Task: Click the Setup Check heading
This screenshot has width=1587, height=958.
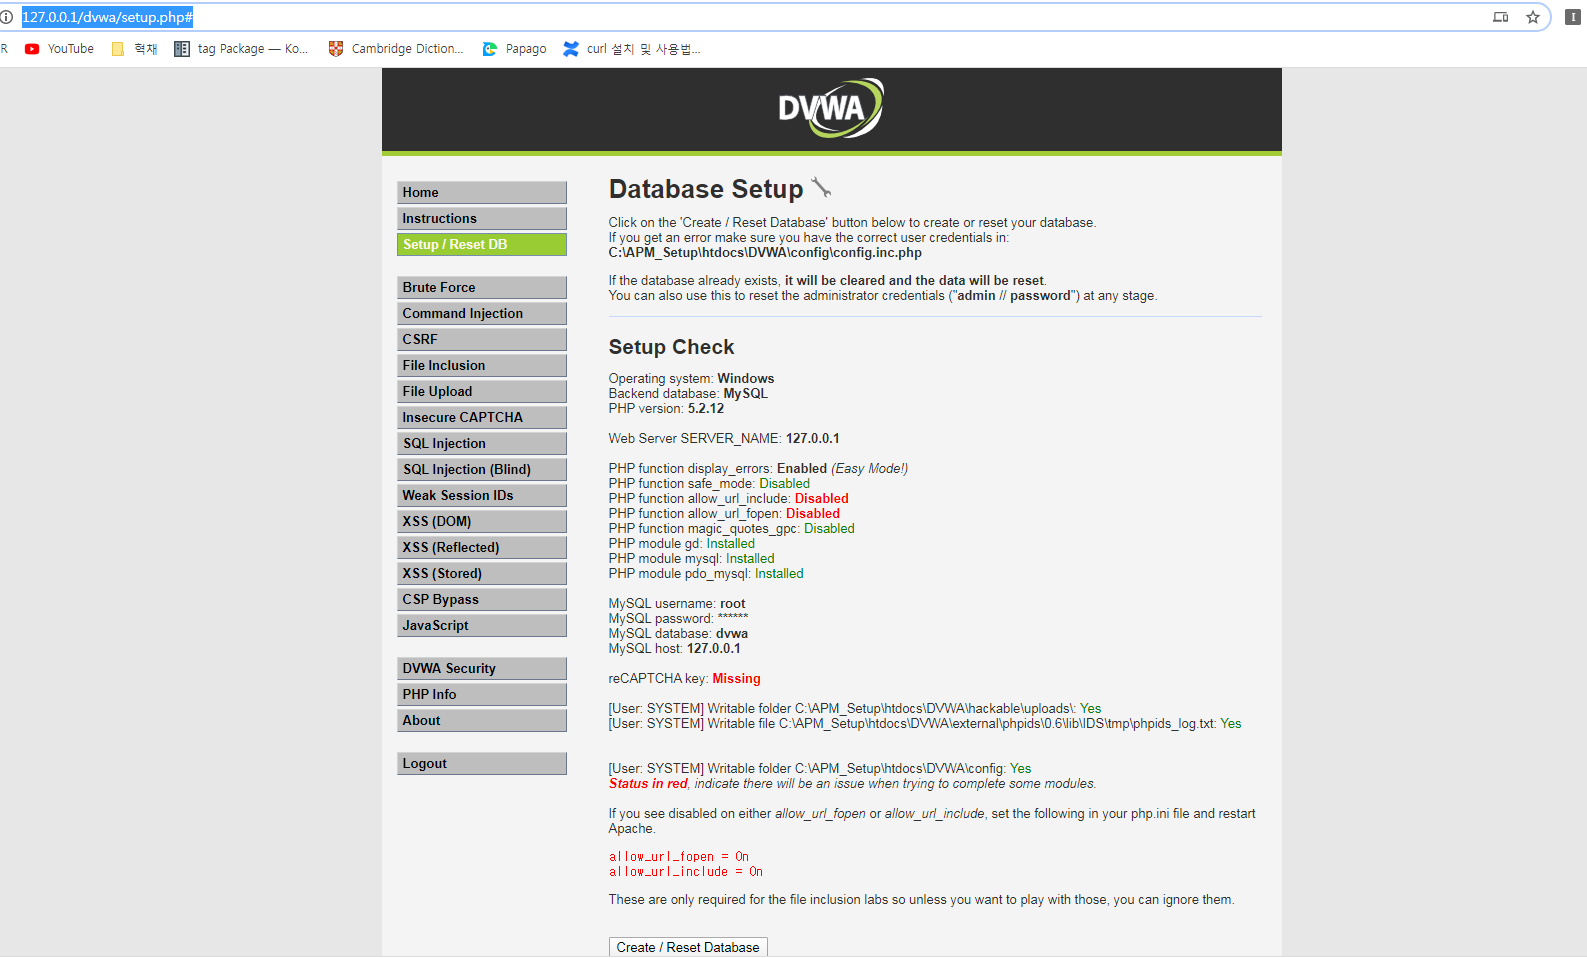Action: 671,347
